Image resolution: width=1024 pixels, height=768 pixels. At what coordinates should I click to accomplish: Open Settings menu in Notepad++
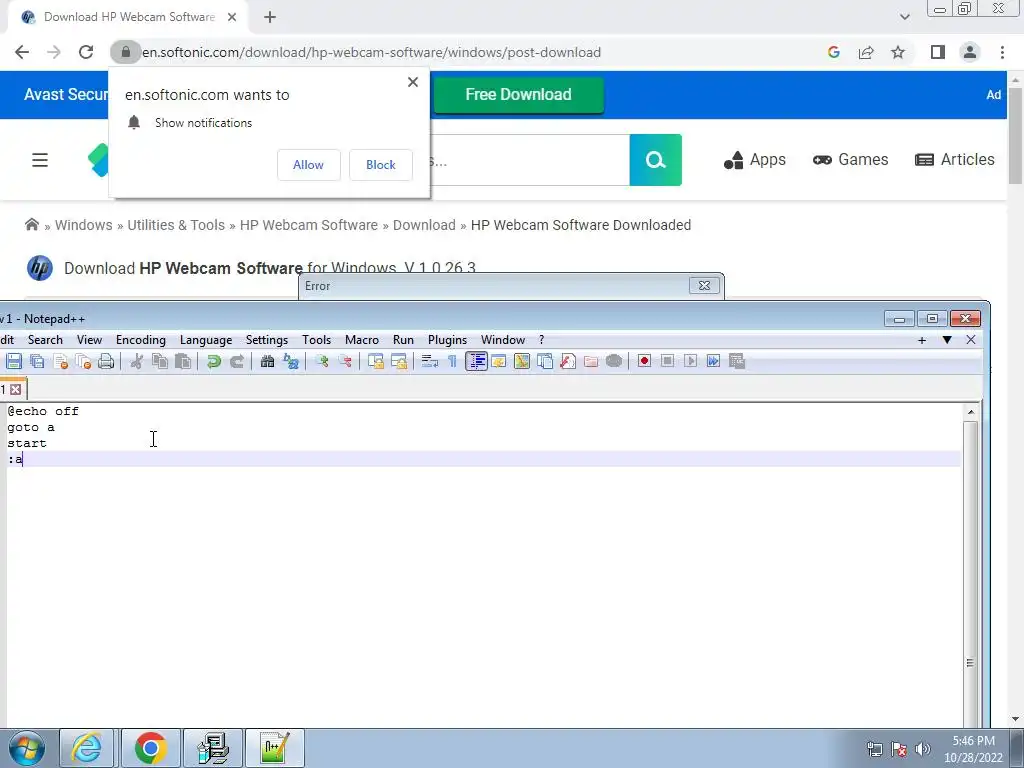click(x=266, y=340)
